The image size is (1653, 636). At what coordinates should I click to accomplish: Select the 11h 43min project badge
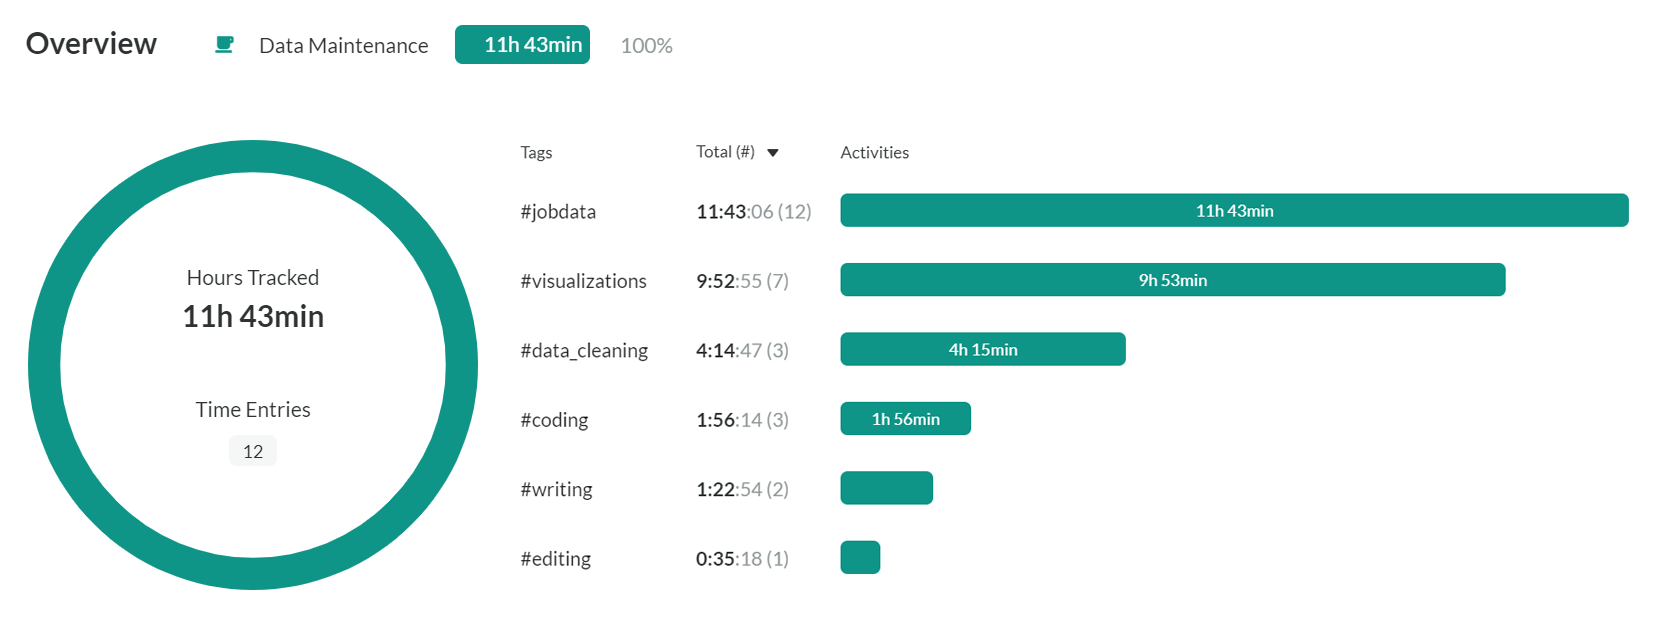[x=522, y=45]
